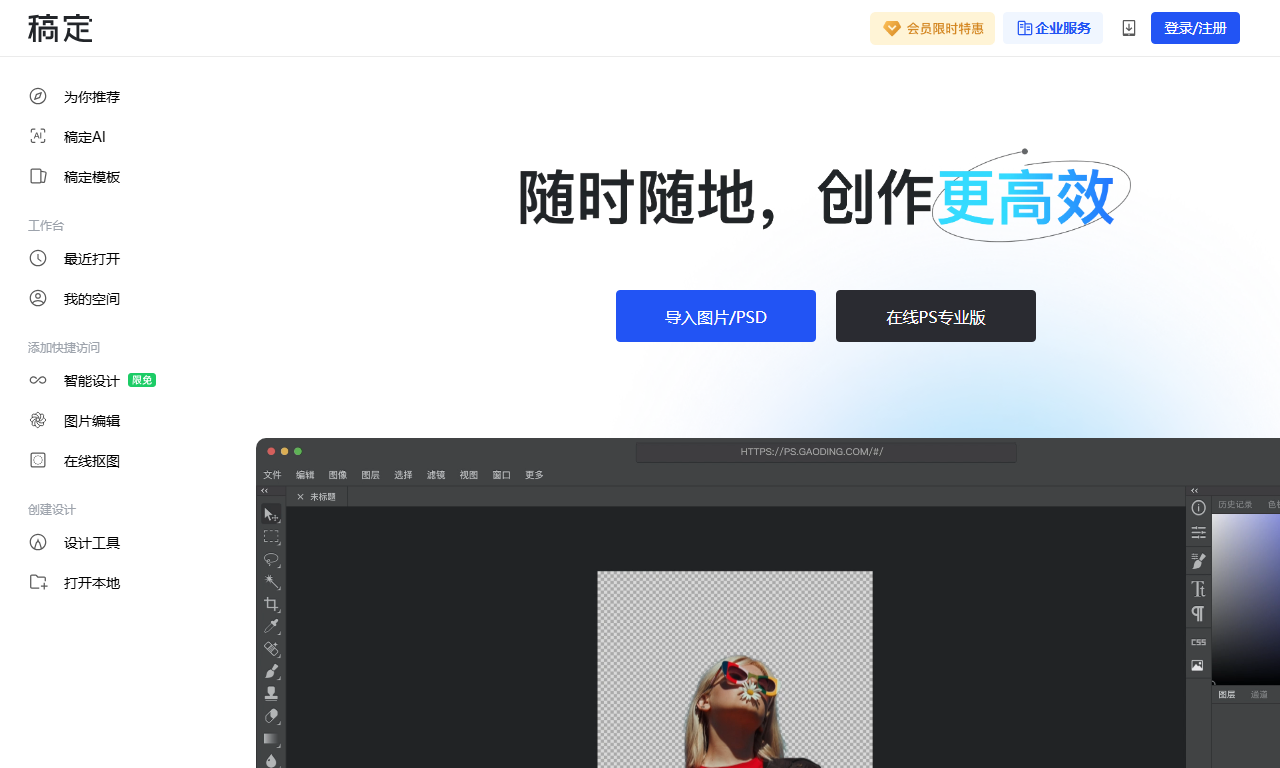
Task: Switch to the 历史记录 panel tab
Action: point(1235,505)
